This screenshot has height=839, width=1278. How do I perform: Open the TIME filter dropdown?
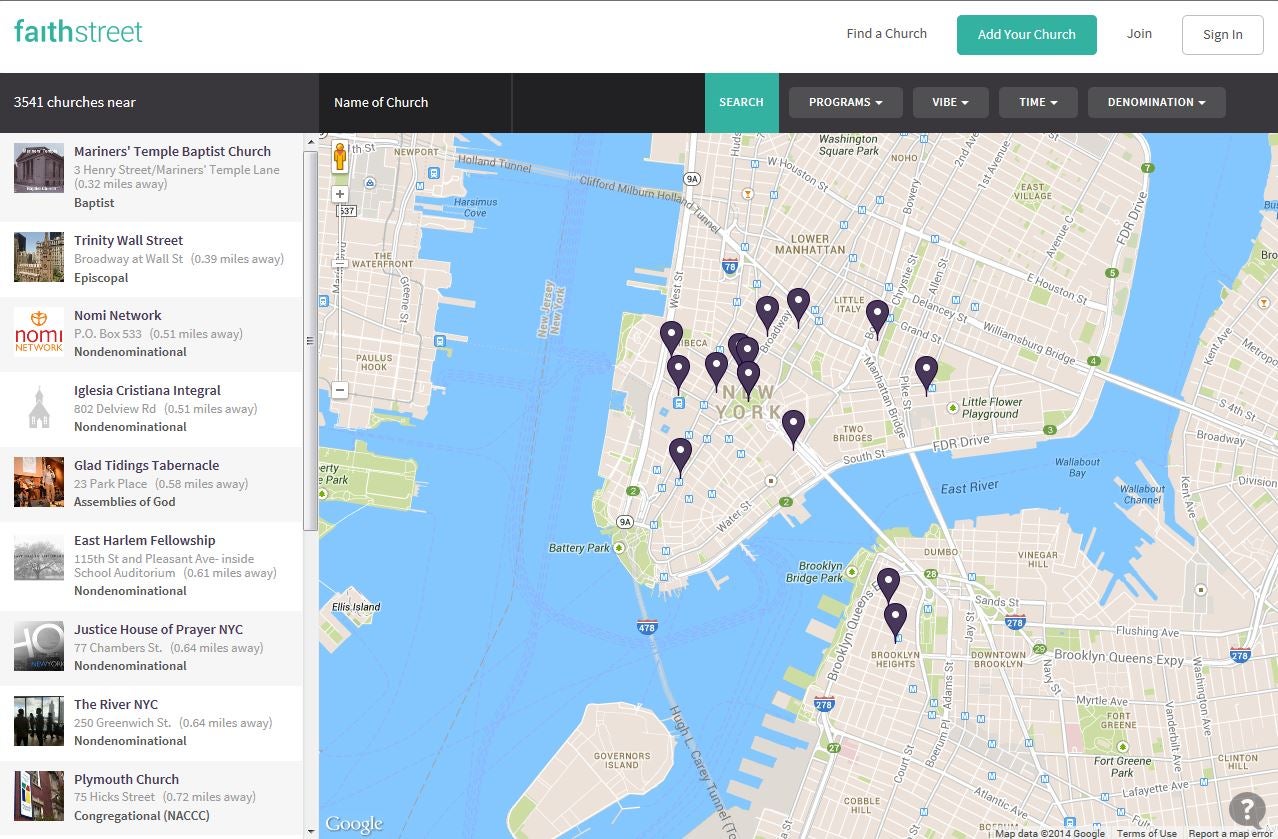tap(1037, 101)
